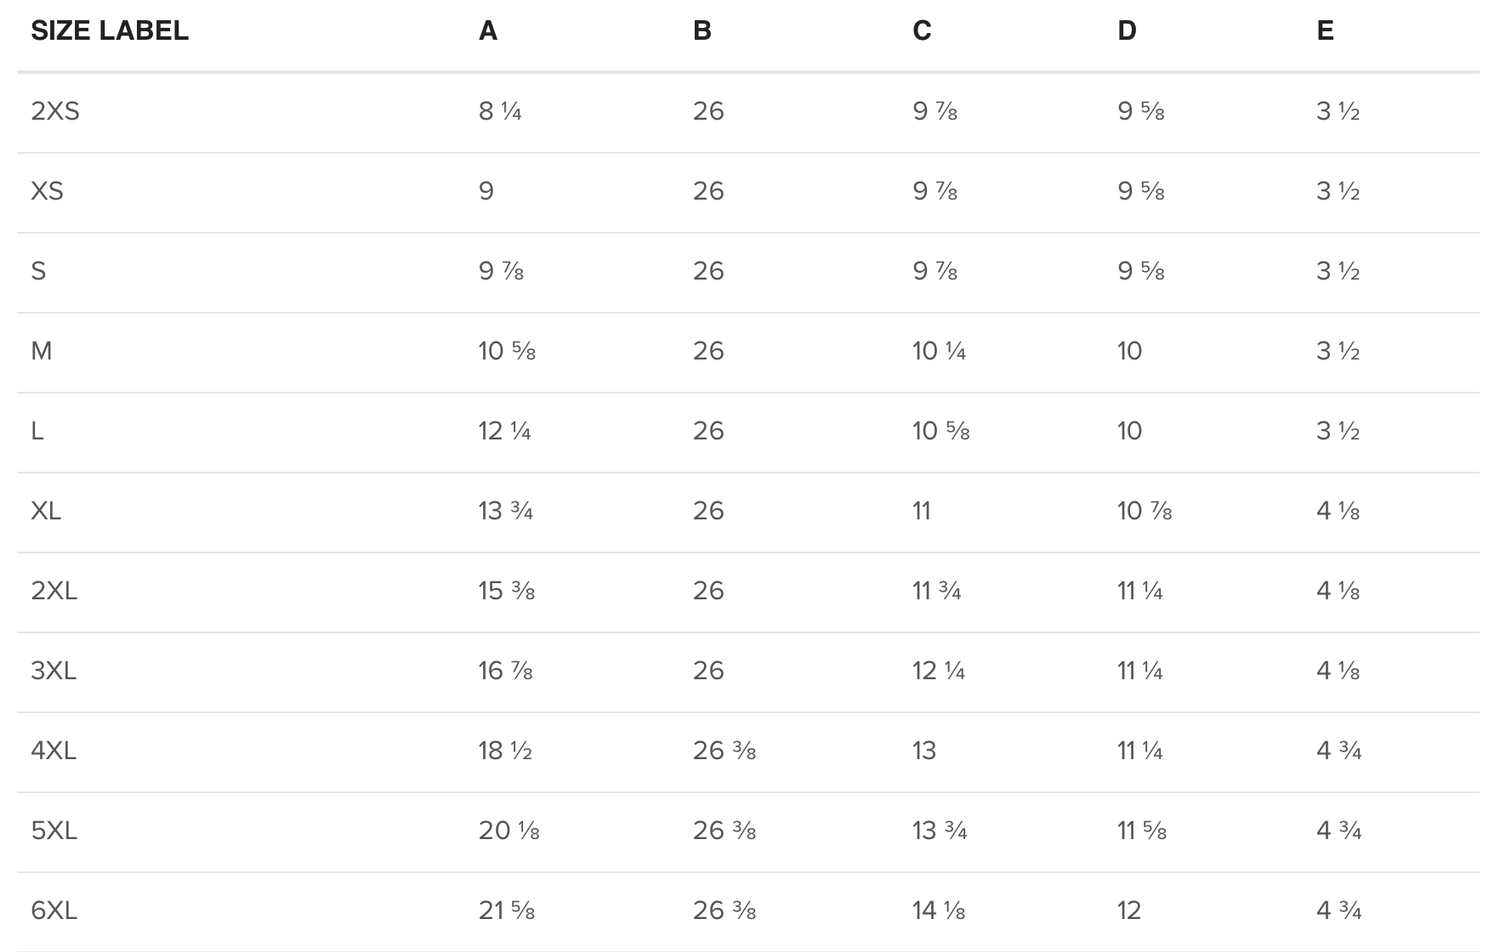Click the 15 ⅜ cell

(506, 591)
